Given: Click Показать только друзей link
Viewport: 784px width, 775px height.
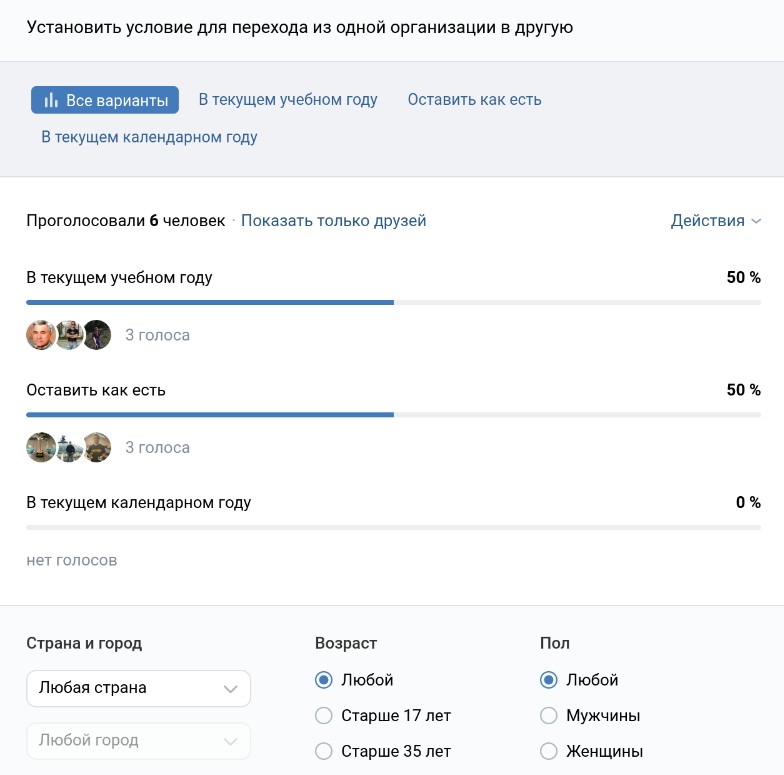Looking at the screenshot, I should (333, 221).
